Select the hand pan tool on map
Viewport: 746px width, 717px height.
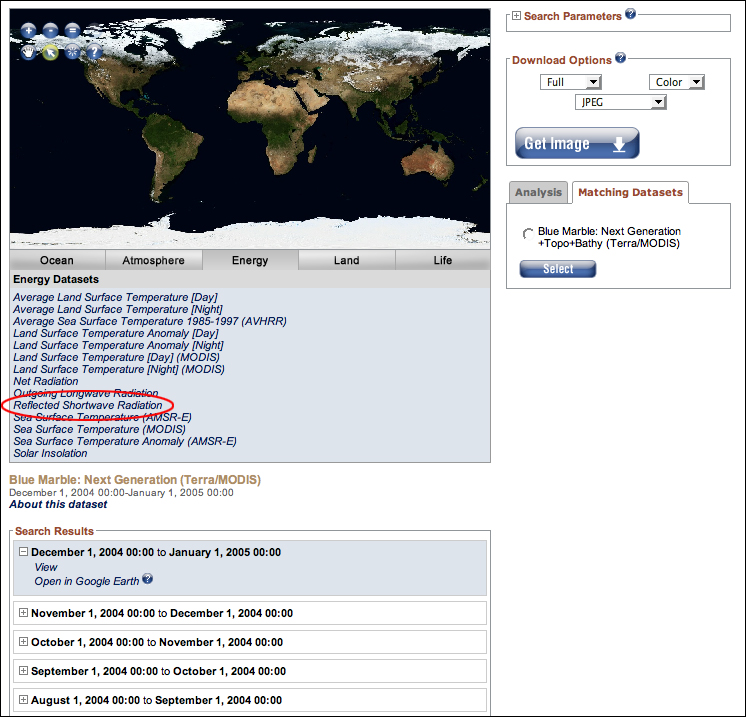[28, 52]
